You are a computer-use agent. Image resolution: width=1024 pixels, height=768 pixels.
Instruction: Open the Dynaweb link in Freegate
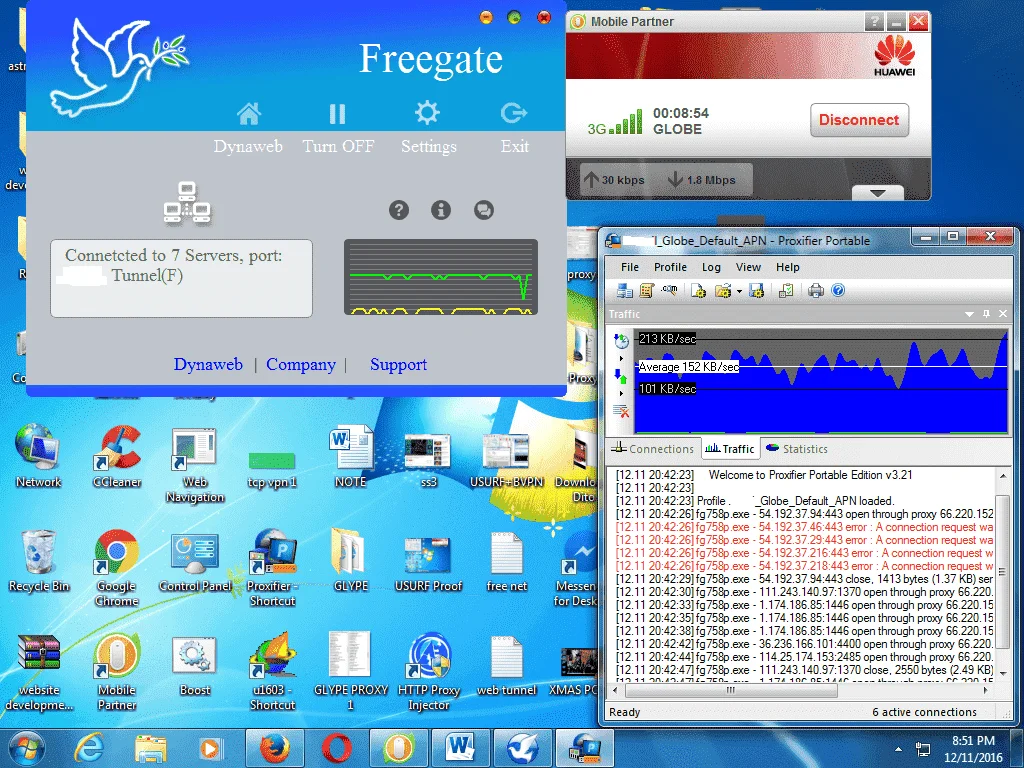[x=208, y=364]
